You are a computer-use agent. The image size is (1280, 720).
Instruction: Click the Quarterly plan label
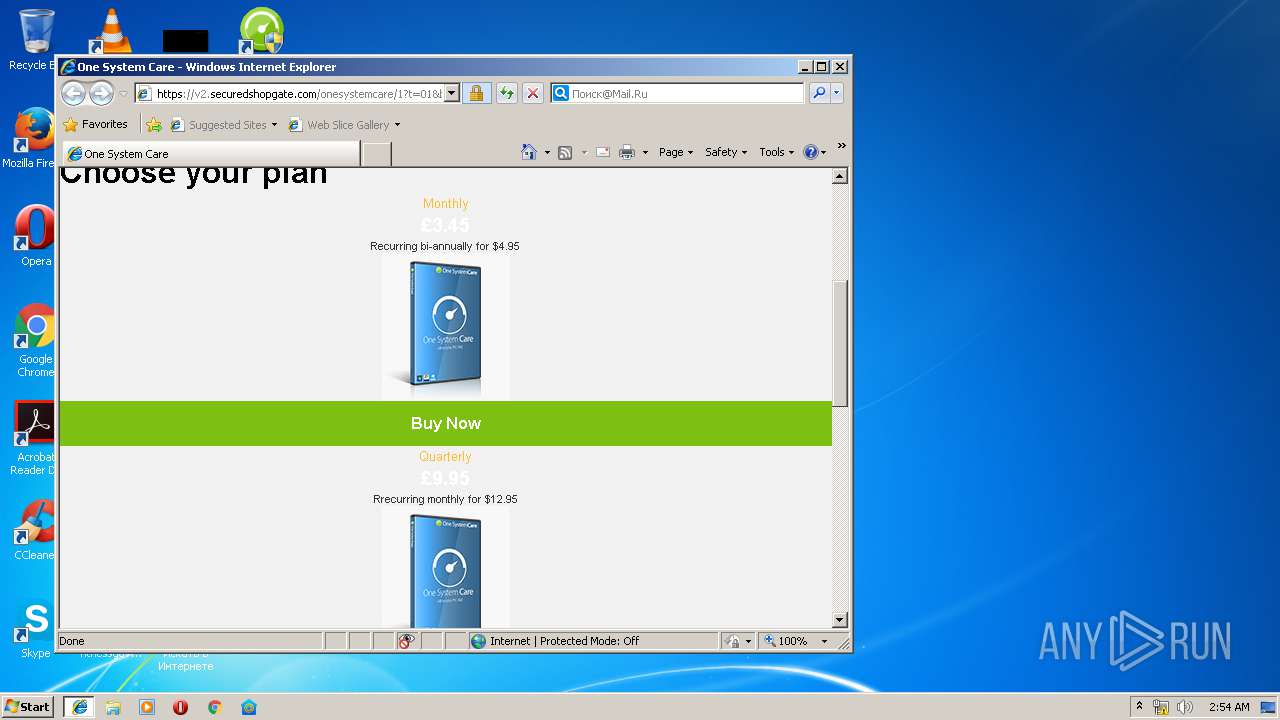[445, 456]
